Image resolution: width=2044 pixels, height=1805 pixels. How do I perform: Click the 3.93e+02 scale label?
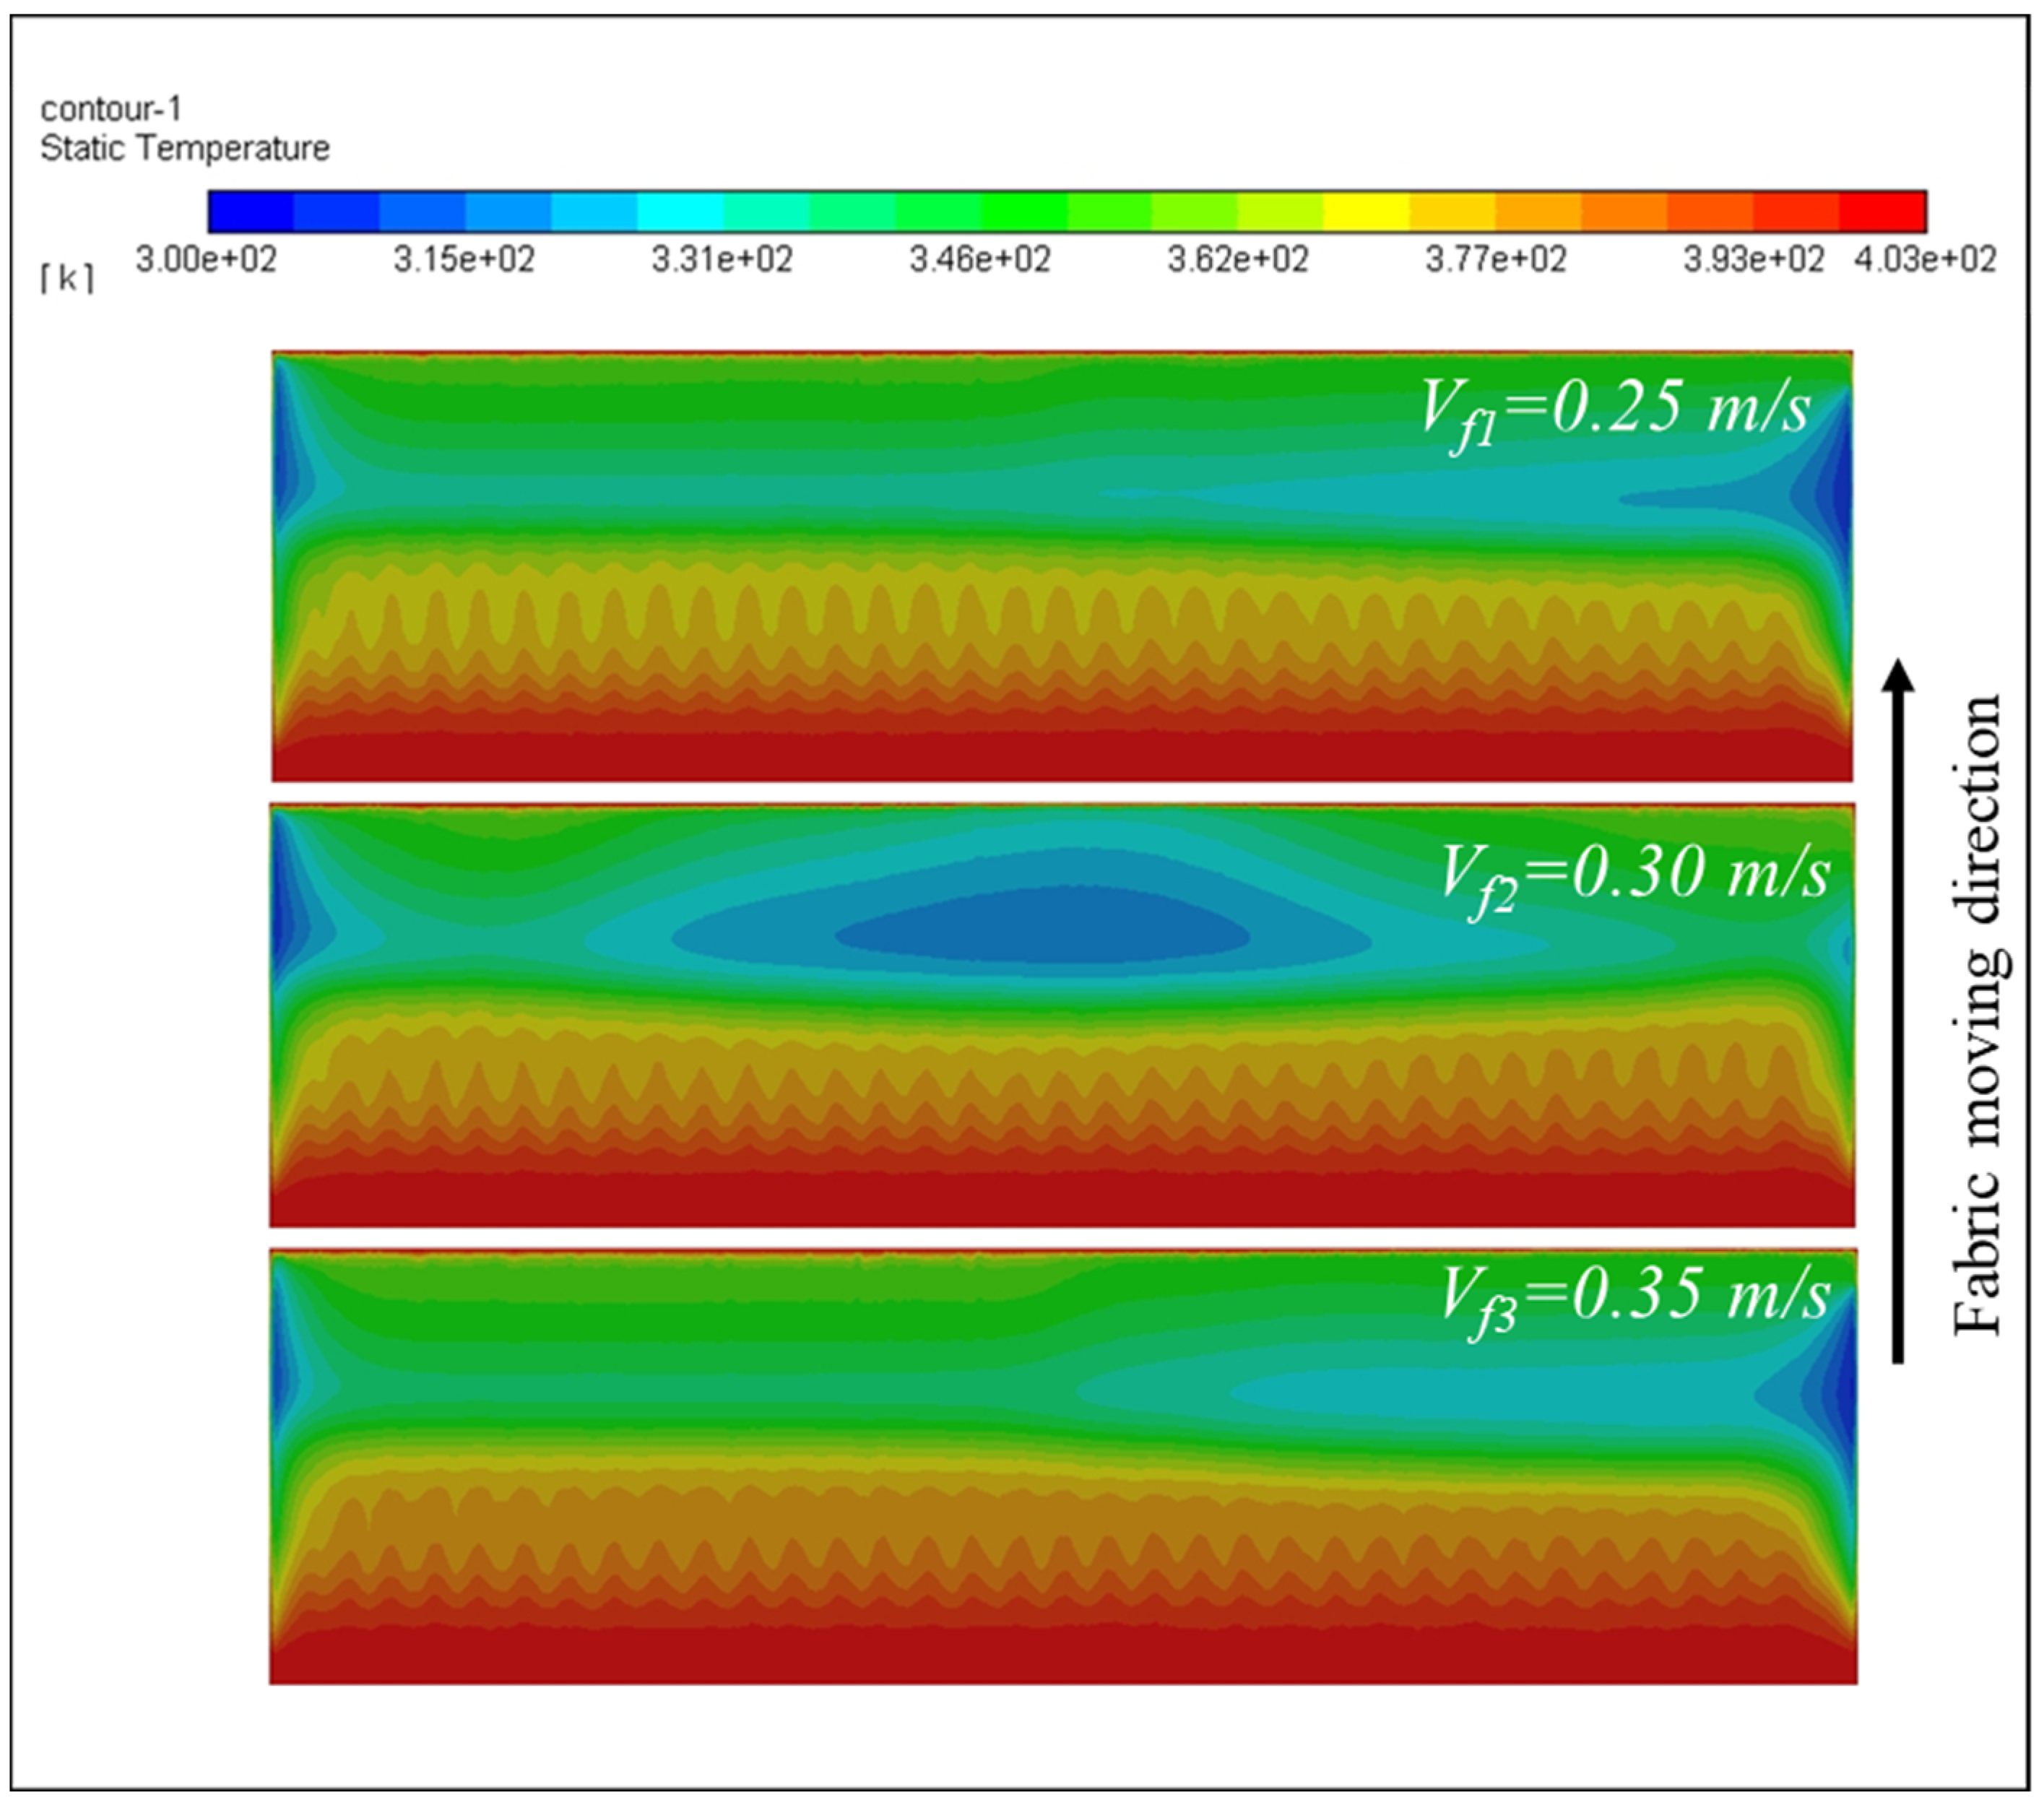click(1754, 260)
